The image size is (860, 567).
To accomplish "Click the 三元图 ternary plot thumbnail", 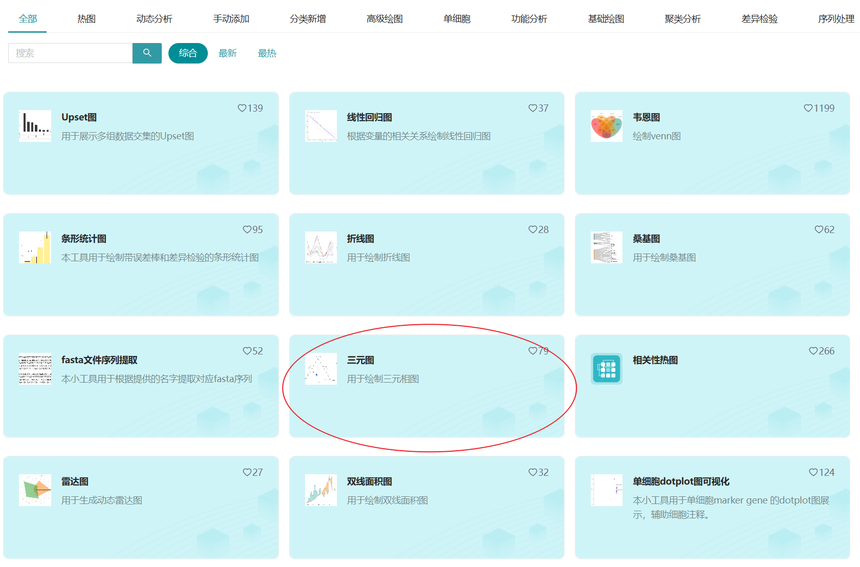I will tap(321, 368).
